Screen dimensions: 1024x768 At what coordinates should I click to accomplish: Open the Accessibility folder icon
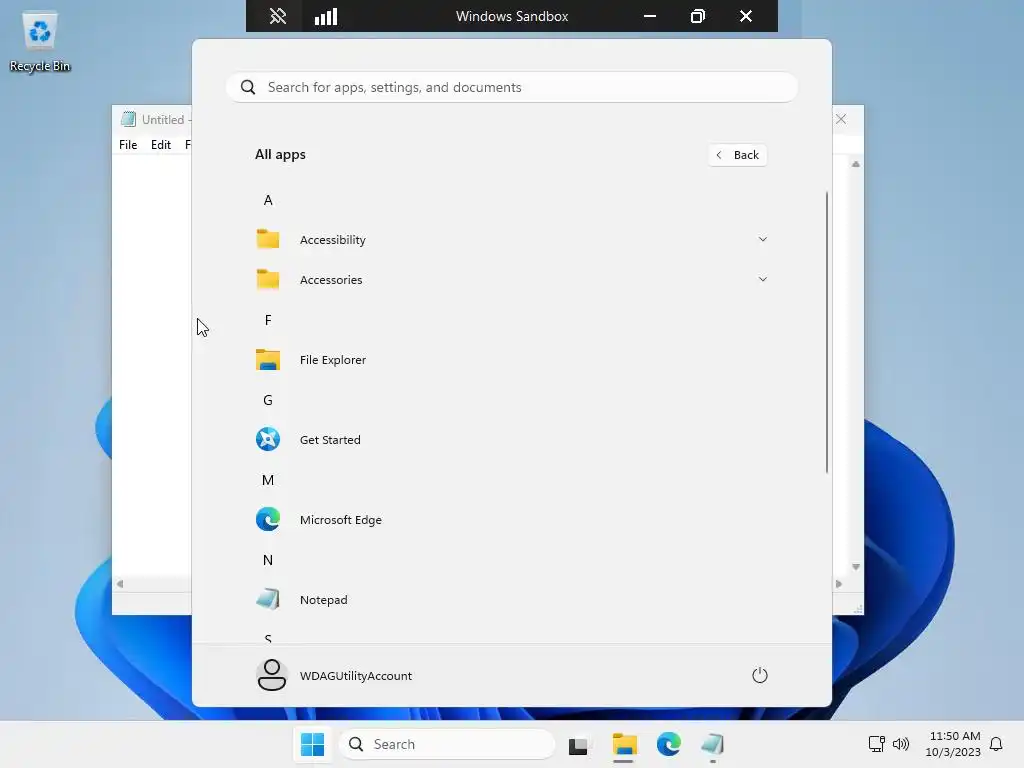pyautogui.click(x=268, y=239)
